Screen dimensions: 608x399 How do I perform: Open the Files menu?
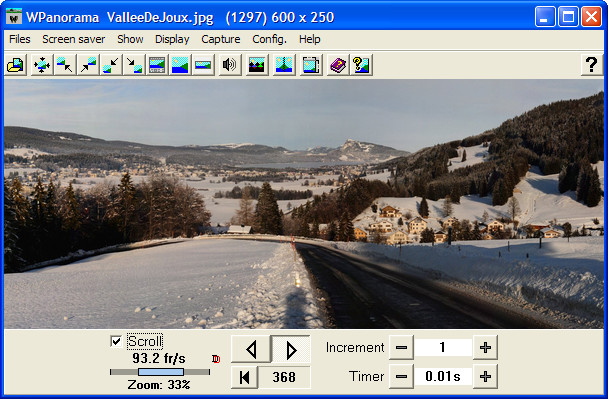(x=20, y=39)
